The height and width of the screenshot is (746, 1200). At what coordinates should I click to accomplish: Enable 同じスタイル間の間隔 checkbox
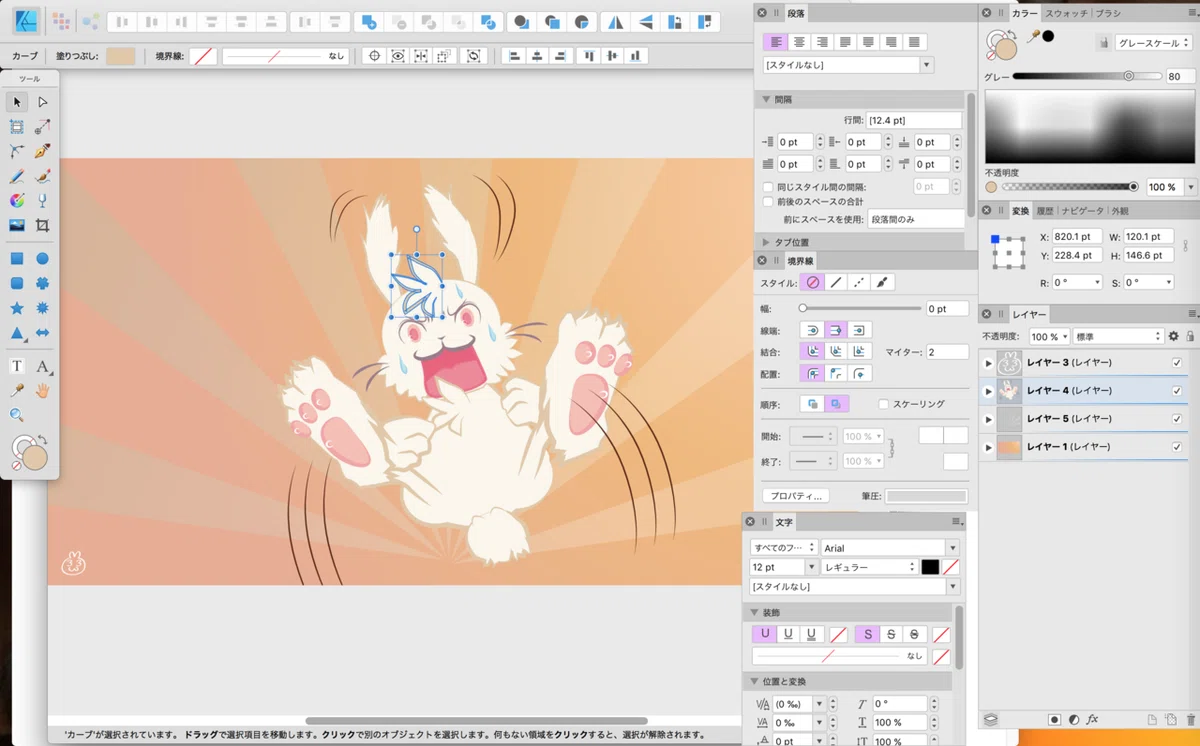click(x=768, y=187)
